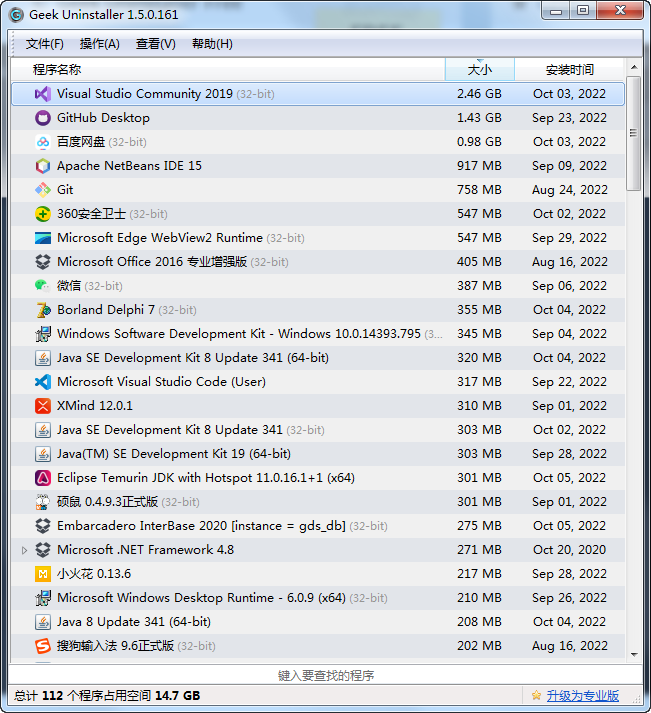This screenshot has width=651, height=713.
Task: Click the Sep 06, 2022 install date
Action: [570, 286]
